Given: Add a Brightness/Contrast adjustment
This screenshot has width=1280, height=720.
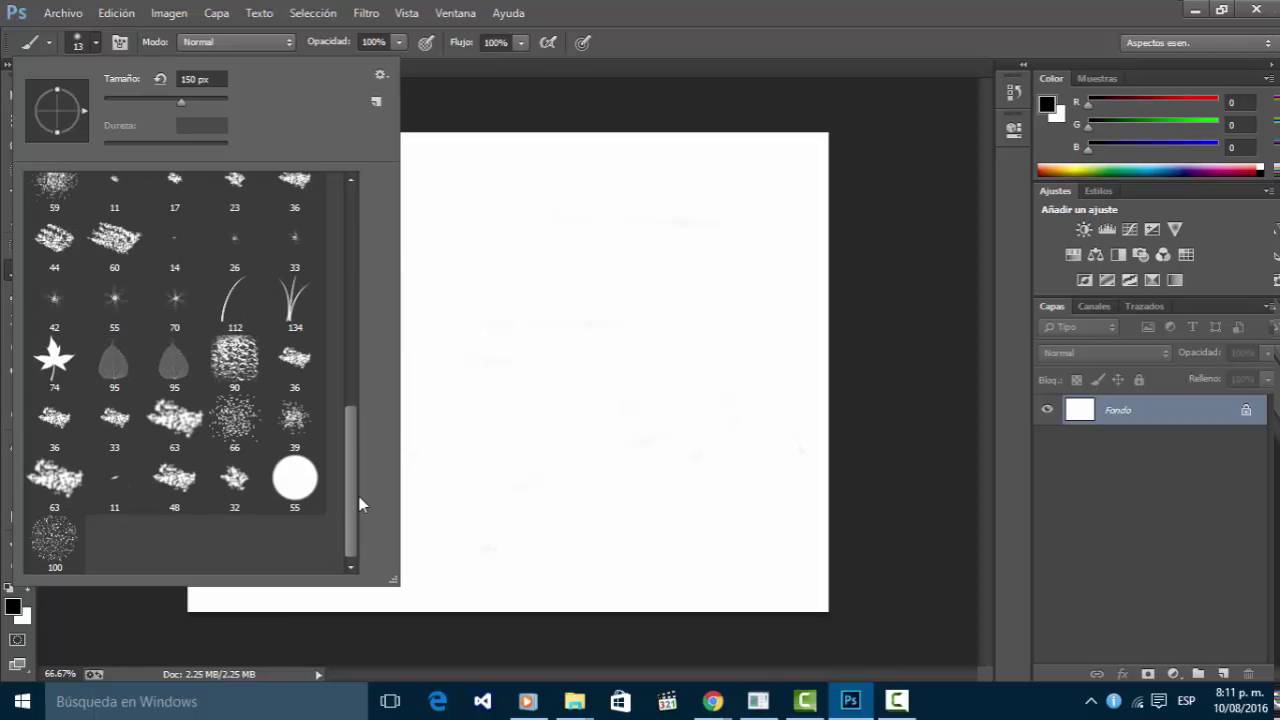Looking at the screenshot, I should (1084, 230).
